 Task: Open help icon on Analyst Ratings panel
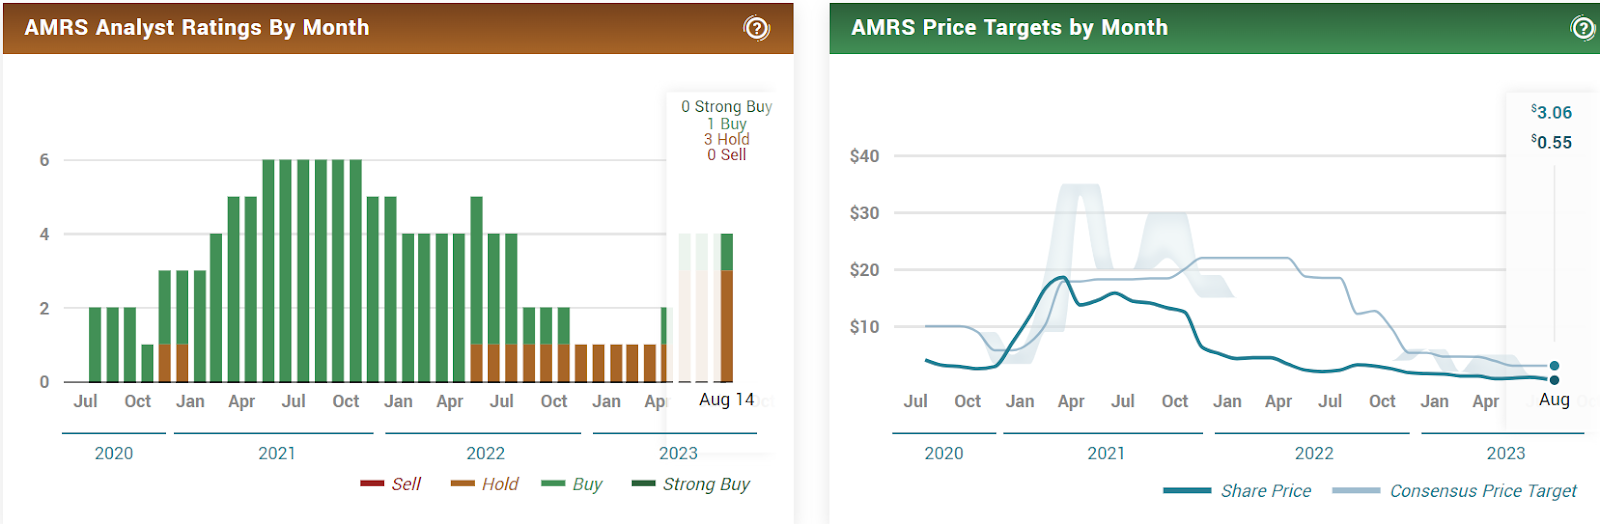click(x=757, y=28)
